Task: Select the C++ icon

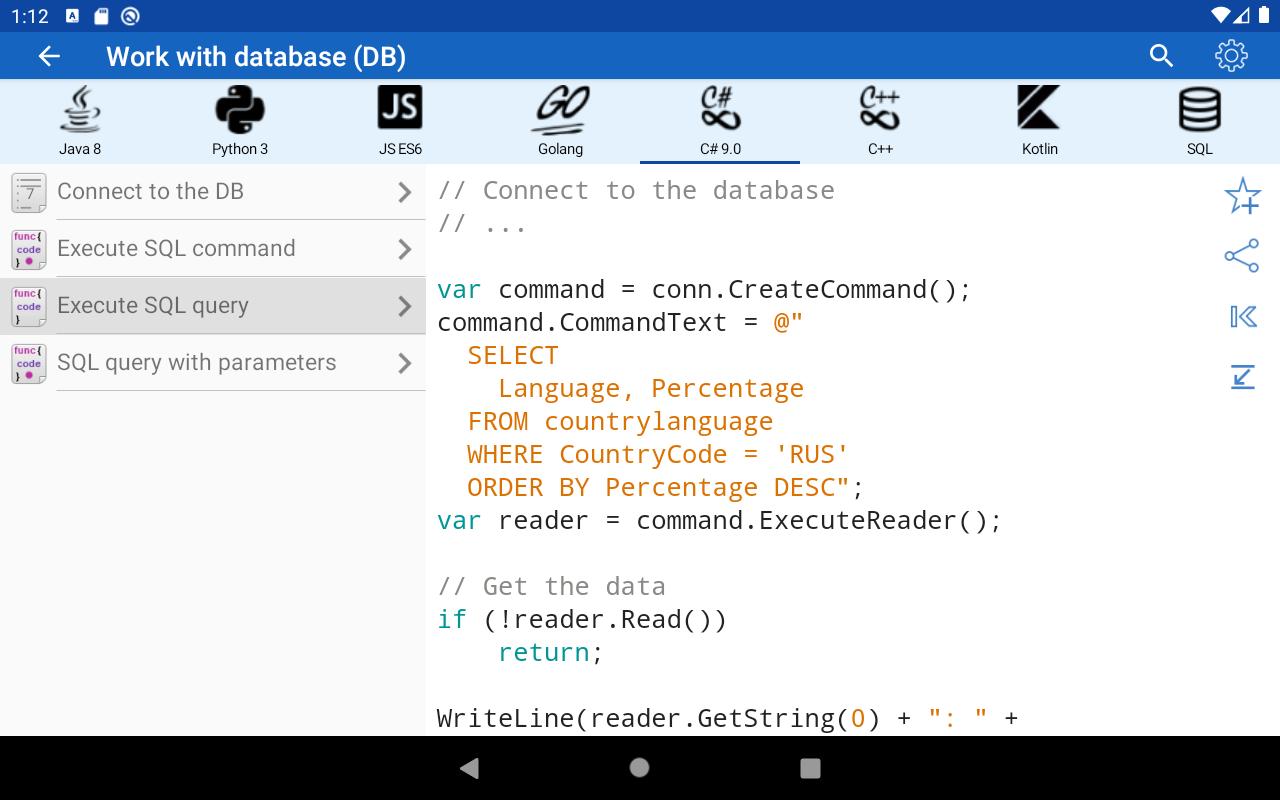Action: (x=880, y=108)
